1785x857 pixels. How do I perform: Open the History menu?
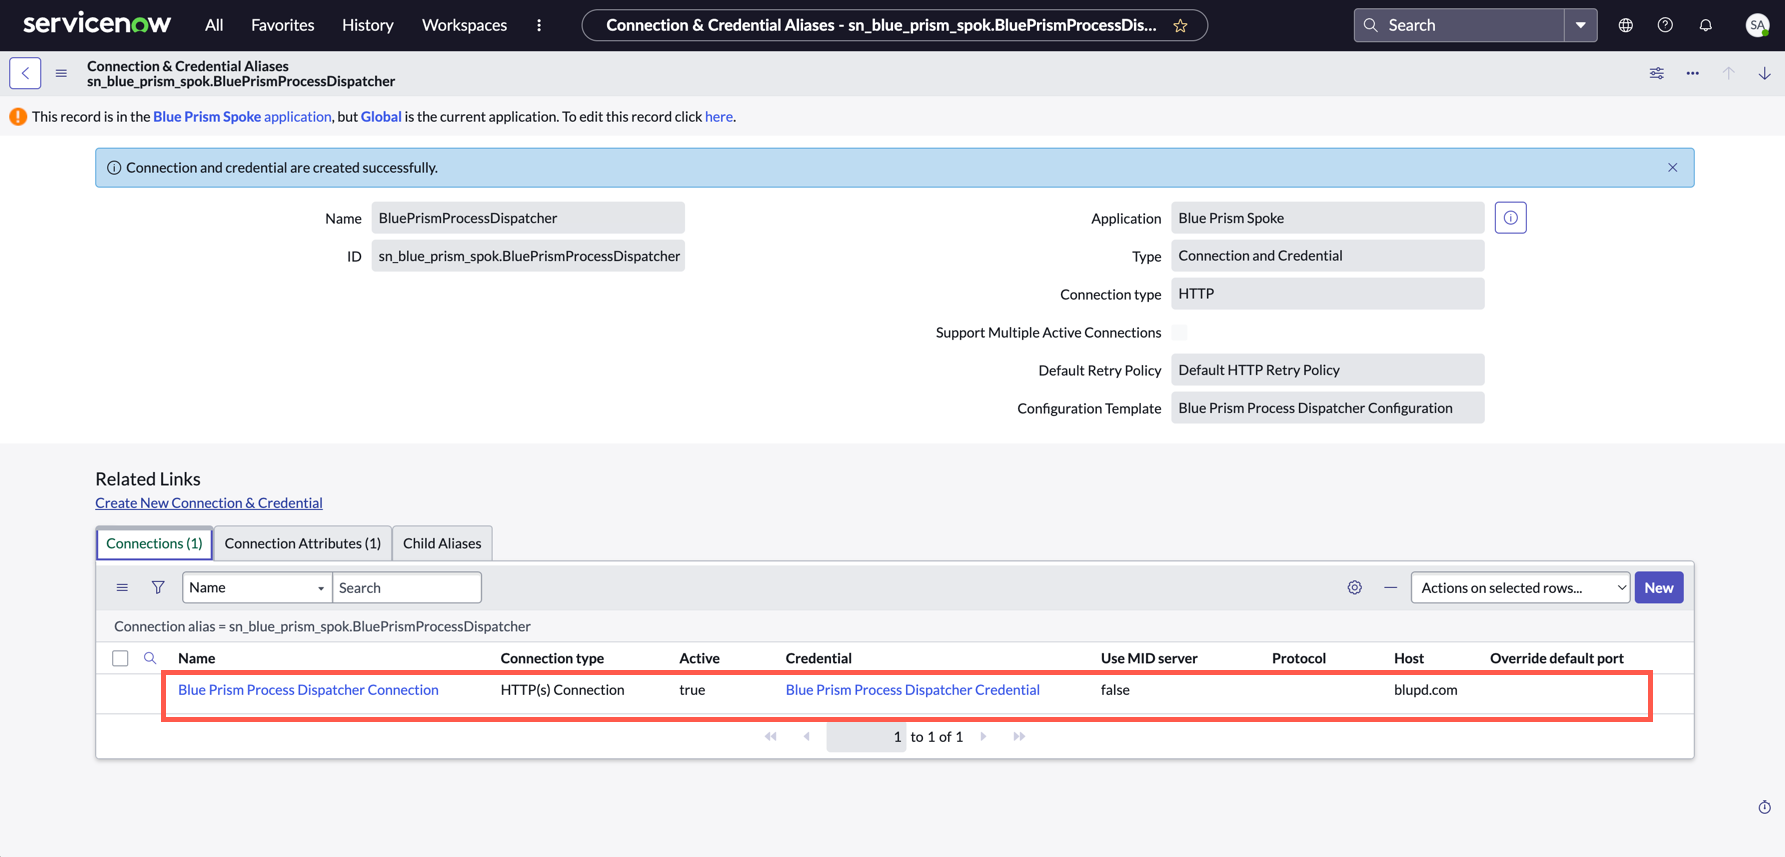click(367, 25)
